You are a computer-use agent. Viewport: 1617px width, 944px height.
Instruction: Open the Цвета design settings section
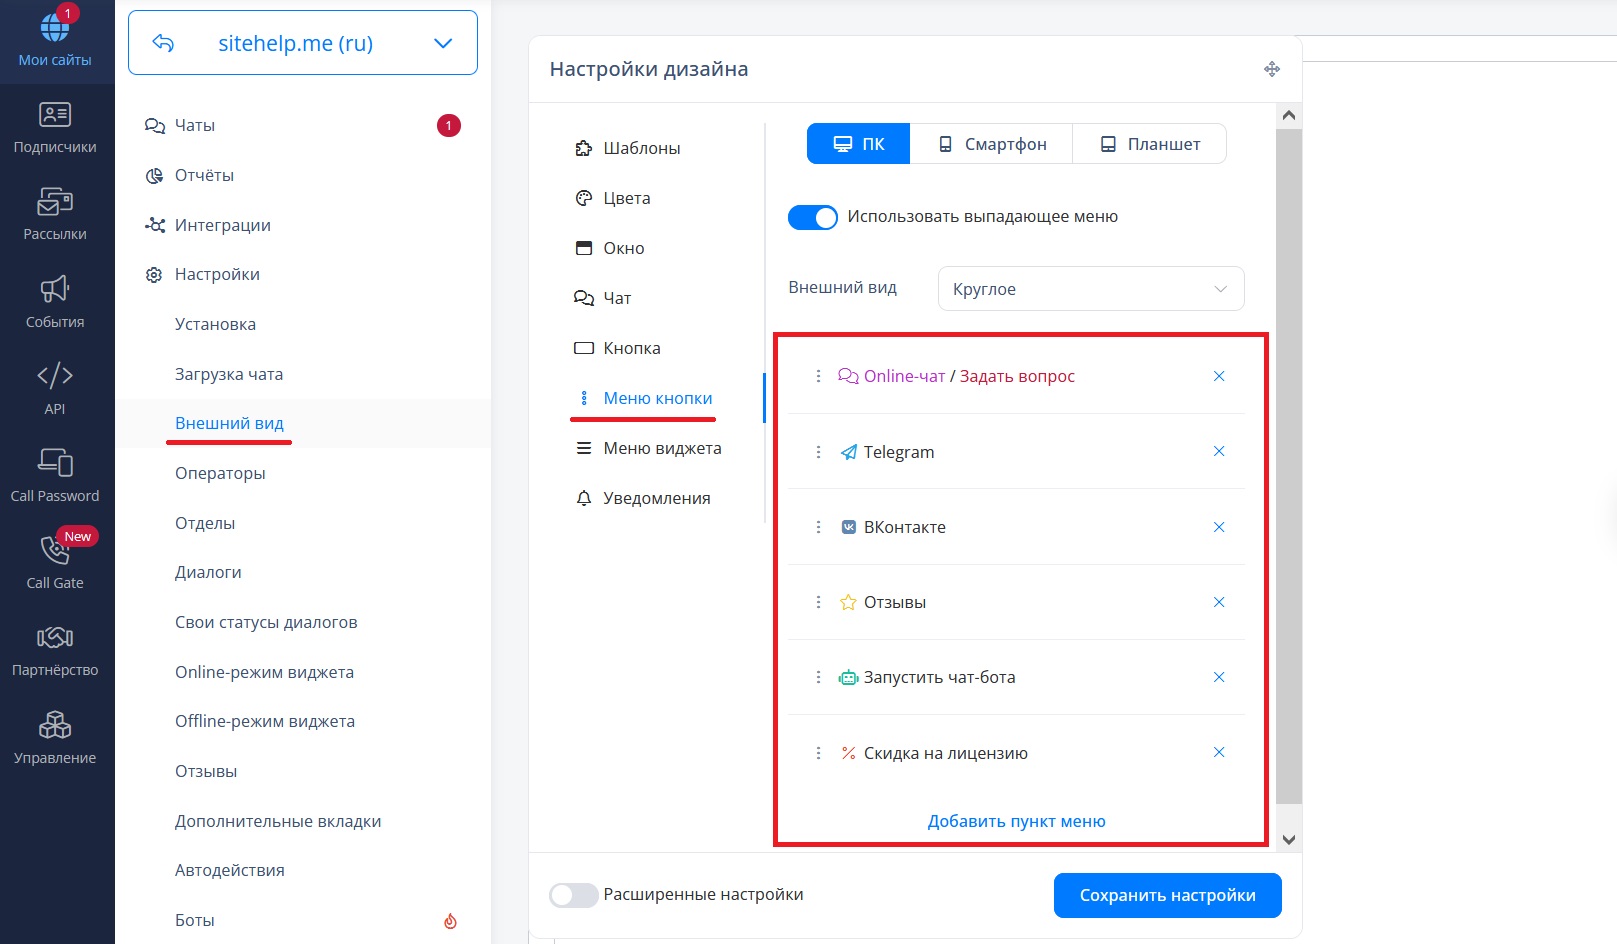tap(626, 198)
